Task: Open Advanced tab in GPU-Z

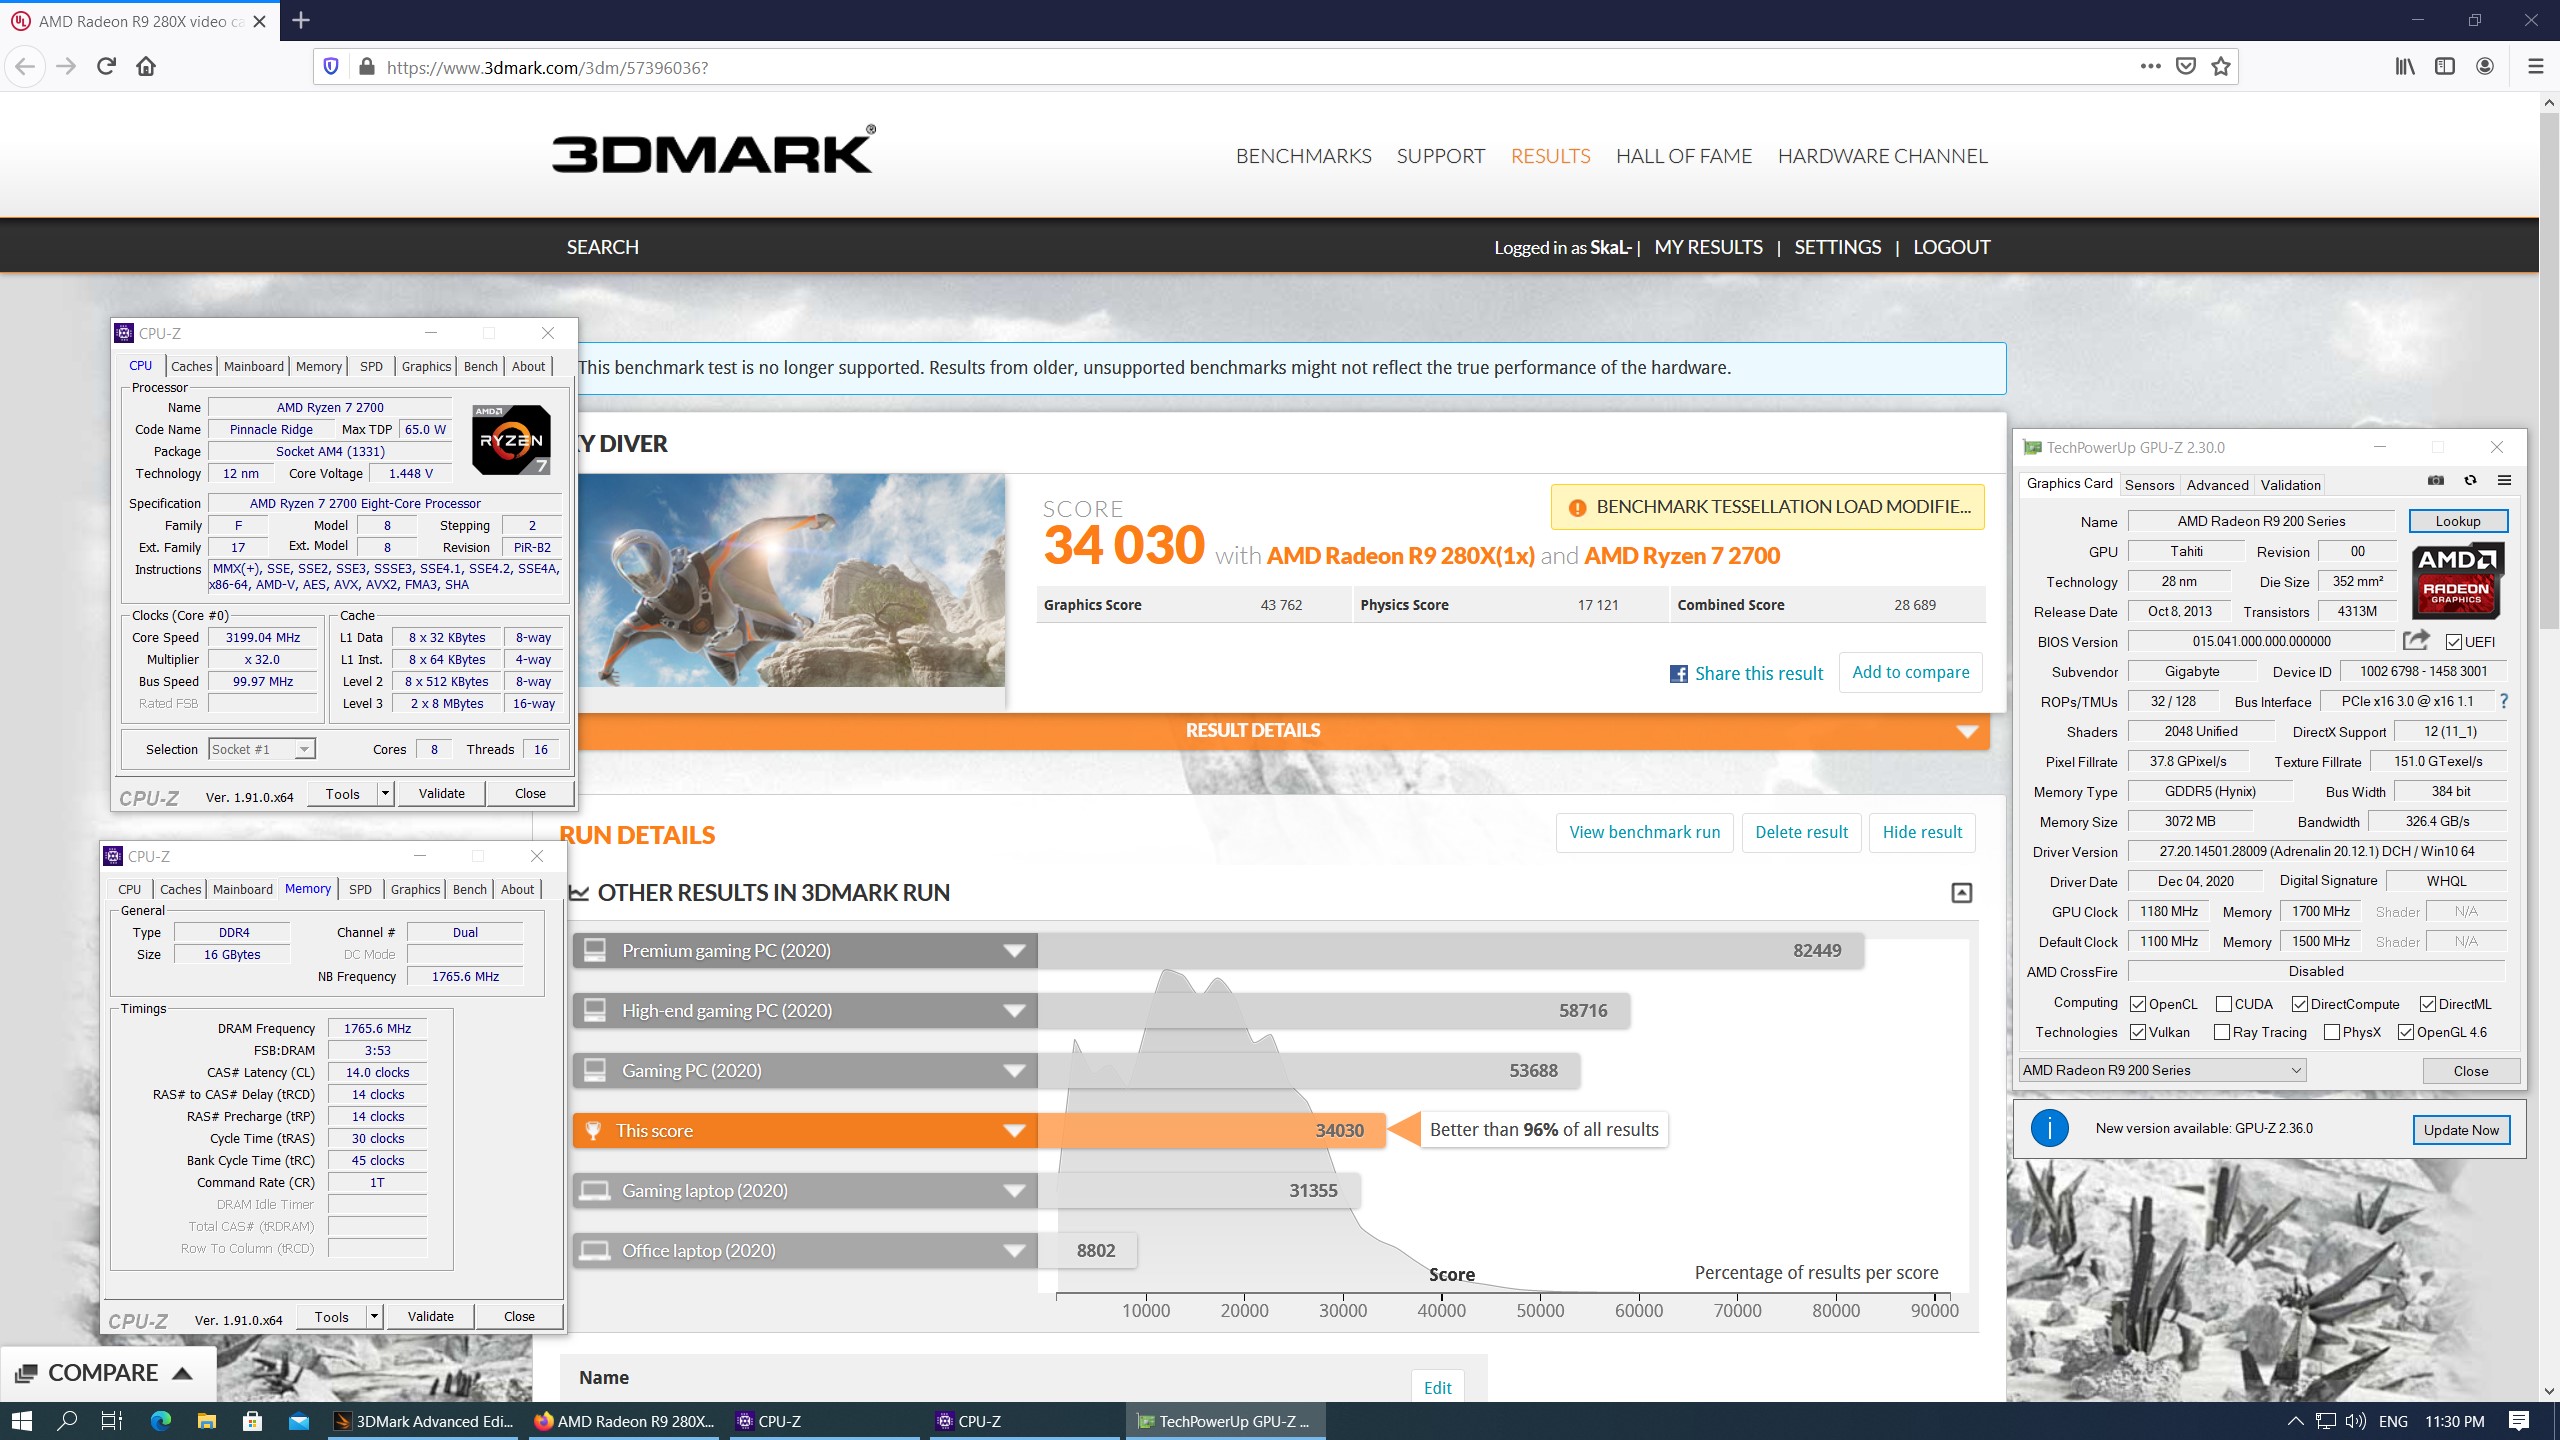Action: (x=2217, y=485)
